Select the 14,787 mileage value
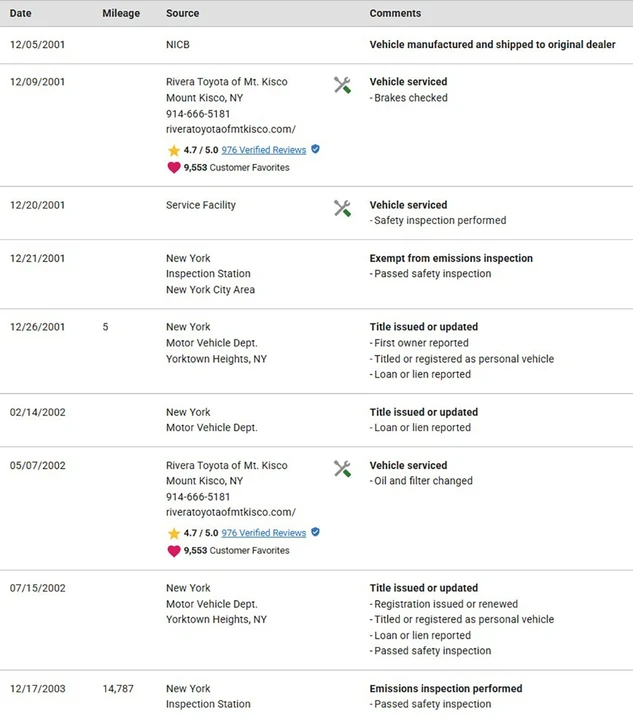The height and width of the screenshot is (720, 633). (x=118, y=689)
